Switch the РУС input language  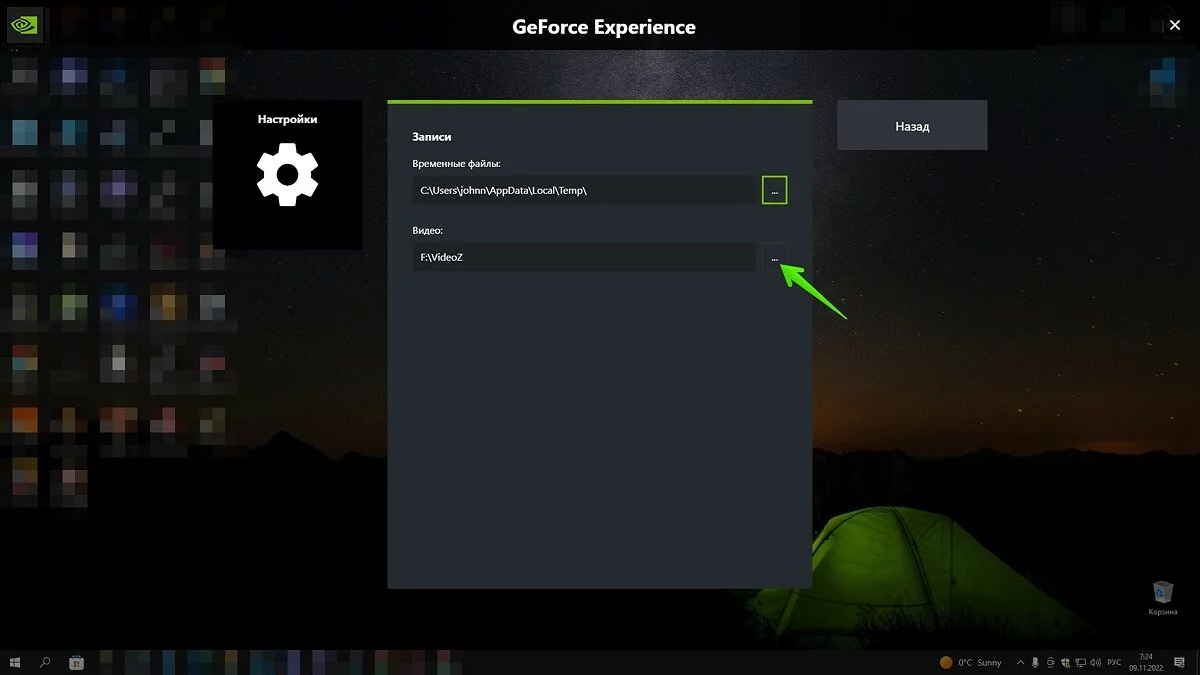[1113, 662]
